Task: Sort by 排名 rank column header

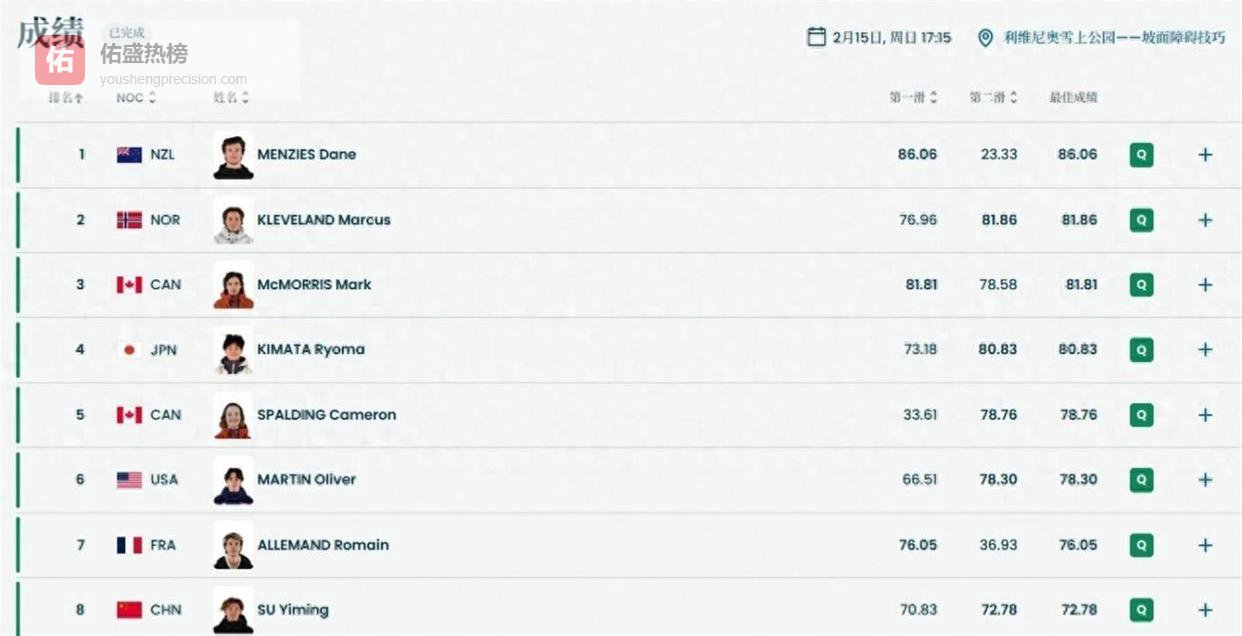Action: pyautogui.click(x=66, y=98)
